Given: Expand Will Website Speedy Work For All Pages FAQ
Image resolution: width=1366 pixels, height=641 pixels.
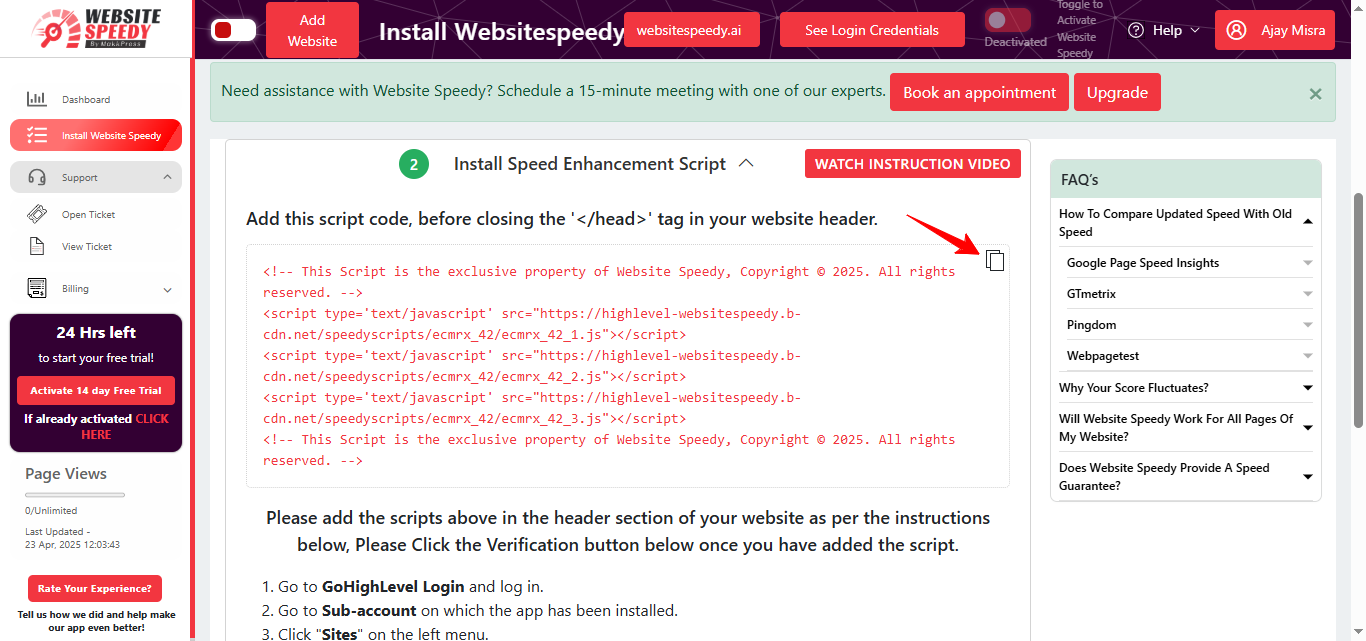Looking at the screenshot, I should (x=1308, y=428).
